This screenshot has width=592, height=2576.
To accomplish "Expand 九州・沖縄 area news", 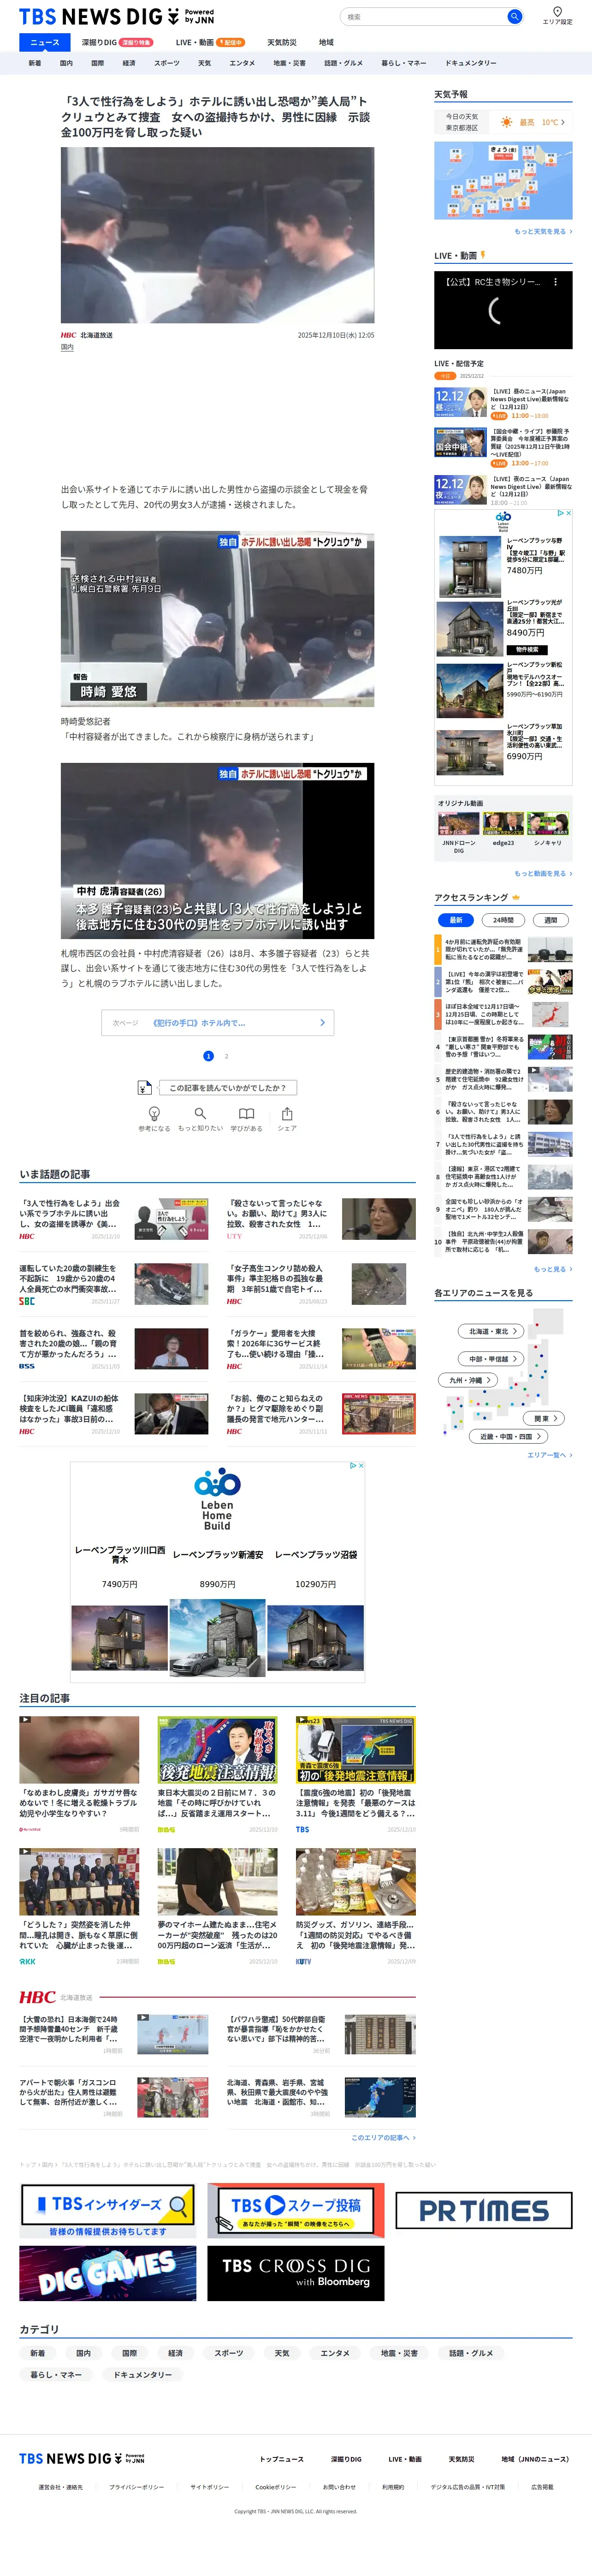I will [468, 1380].
